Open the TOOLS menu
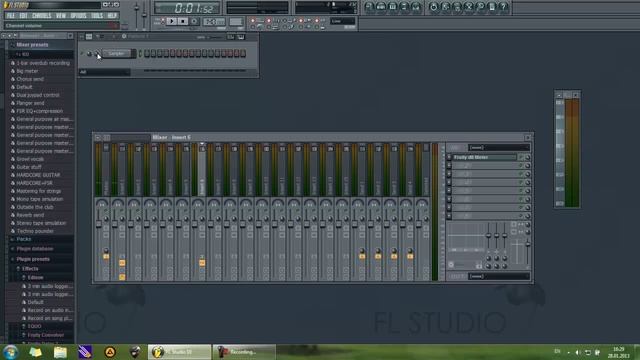Viewport: 640px width, 360px height. tap(97, 16)
